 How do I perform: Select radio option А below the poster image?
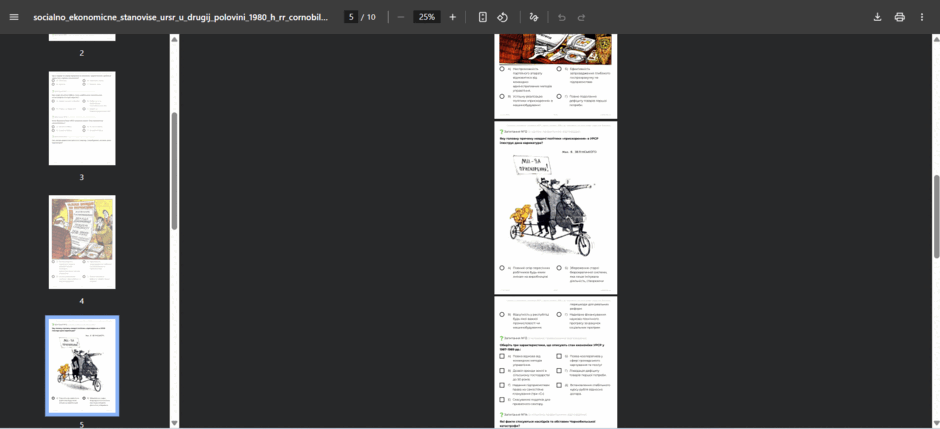coord(502,69)
